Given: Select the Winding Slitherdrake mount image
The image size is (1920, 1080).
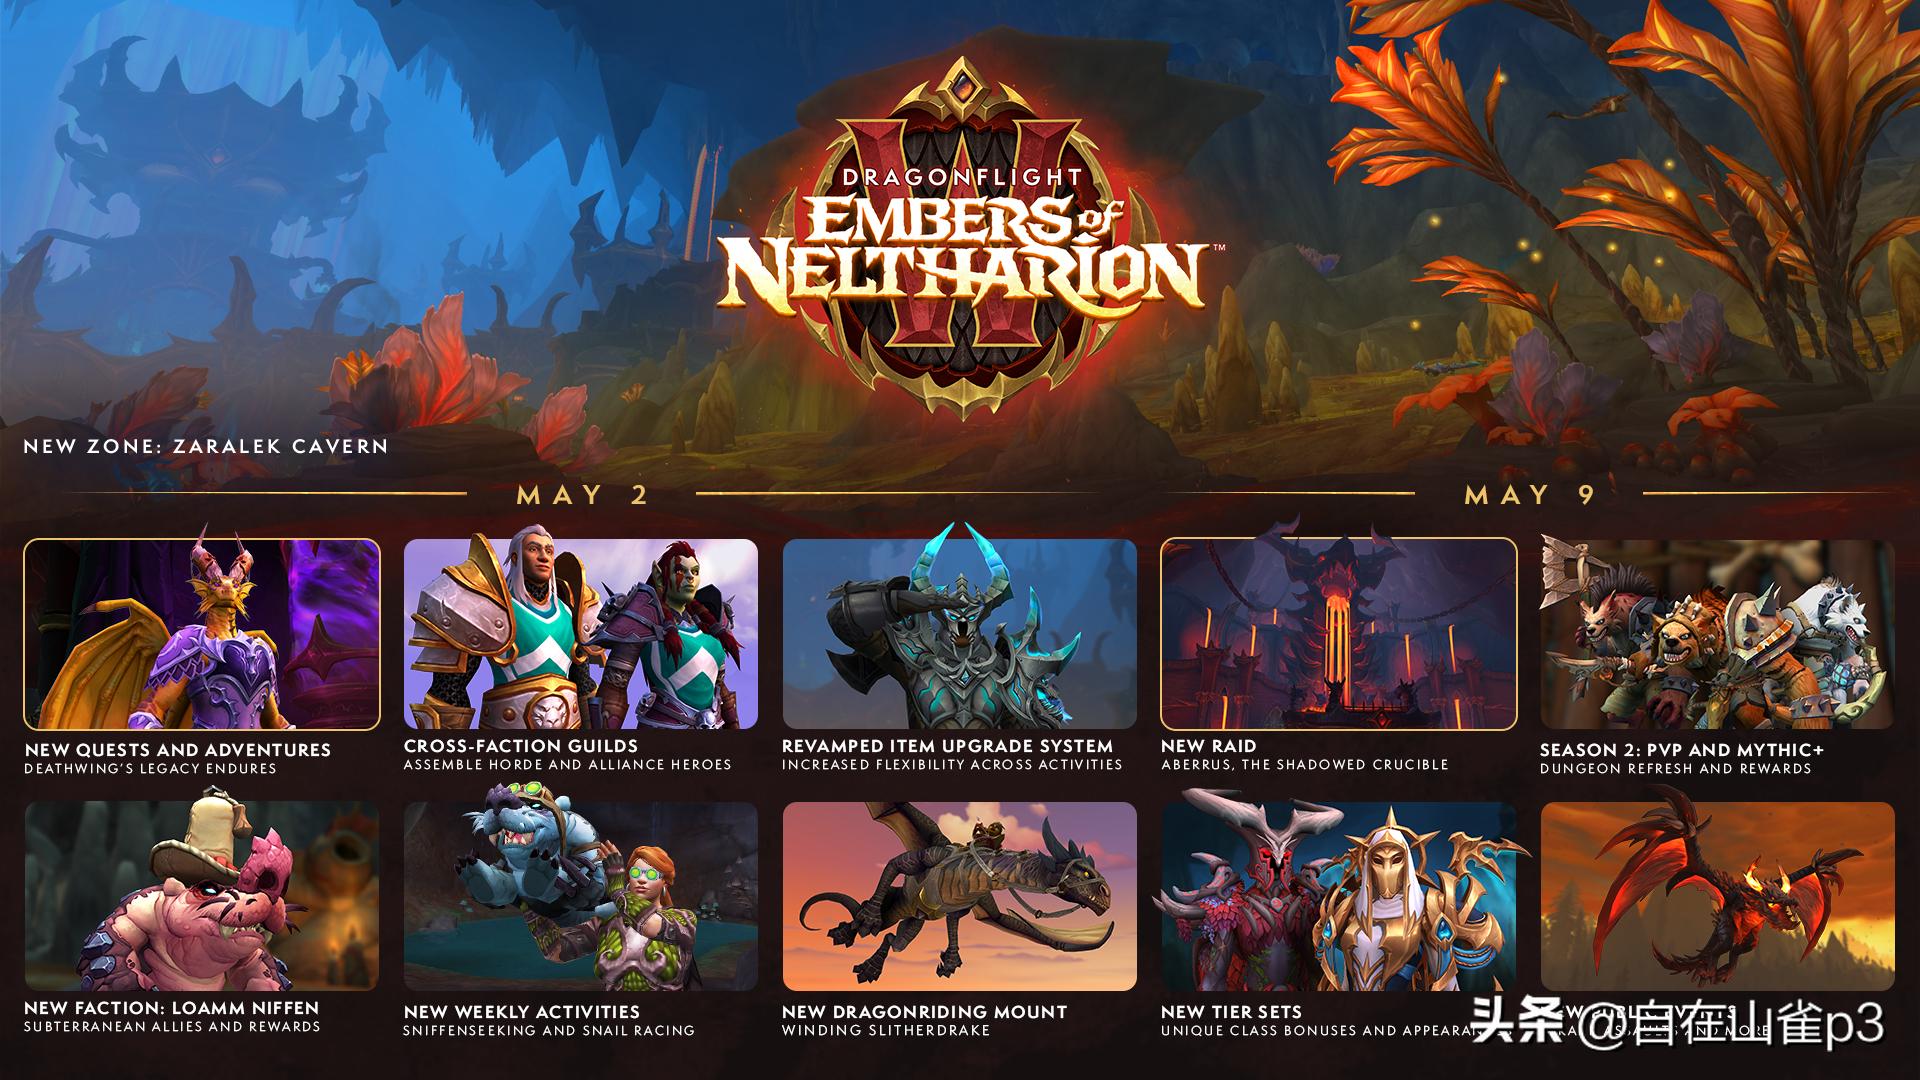Looking at the screenshot, I should (x=960, y=896).
